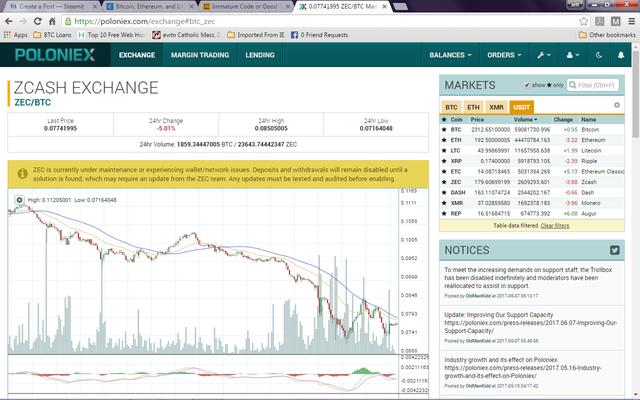
Task: Open the notifications bell icon
Action: [621, 55]
